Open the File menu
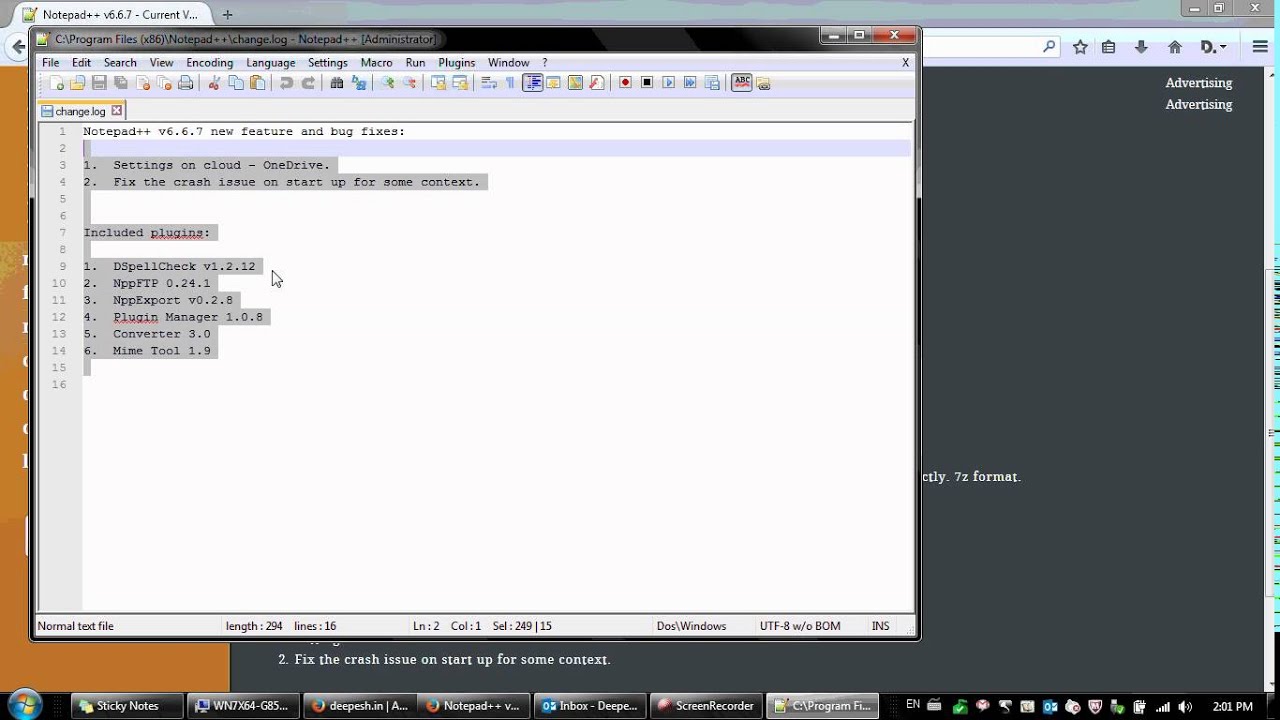The image size is (1280, 720). 50,62
